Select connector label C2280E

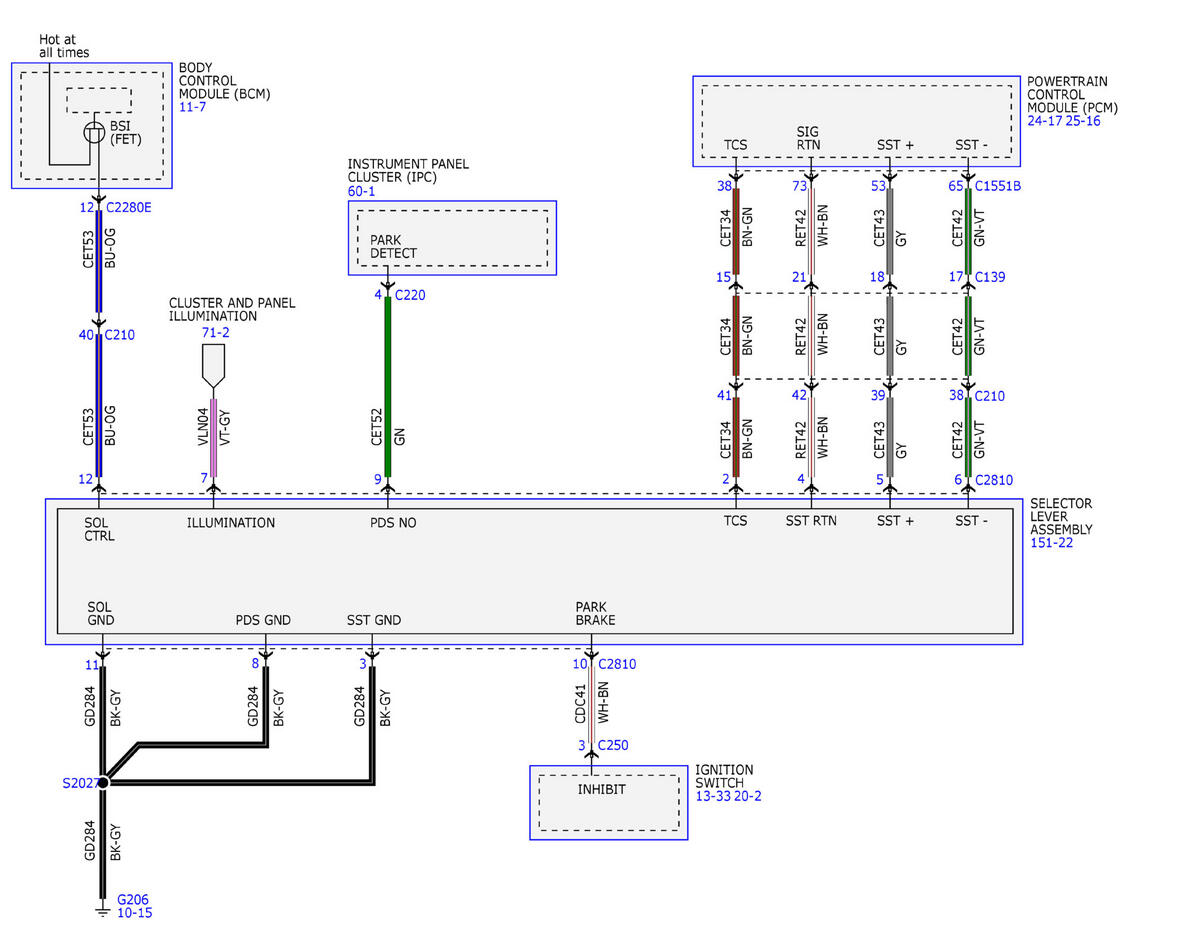[128, 208]
